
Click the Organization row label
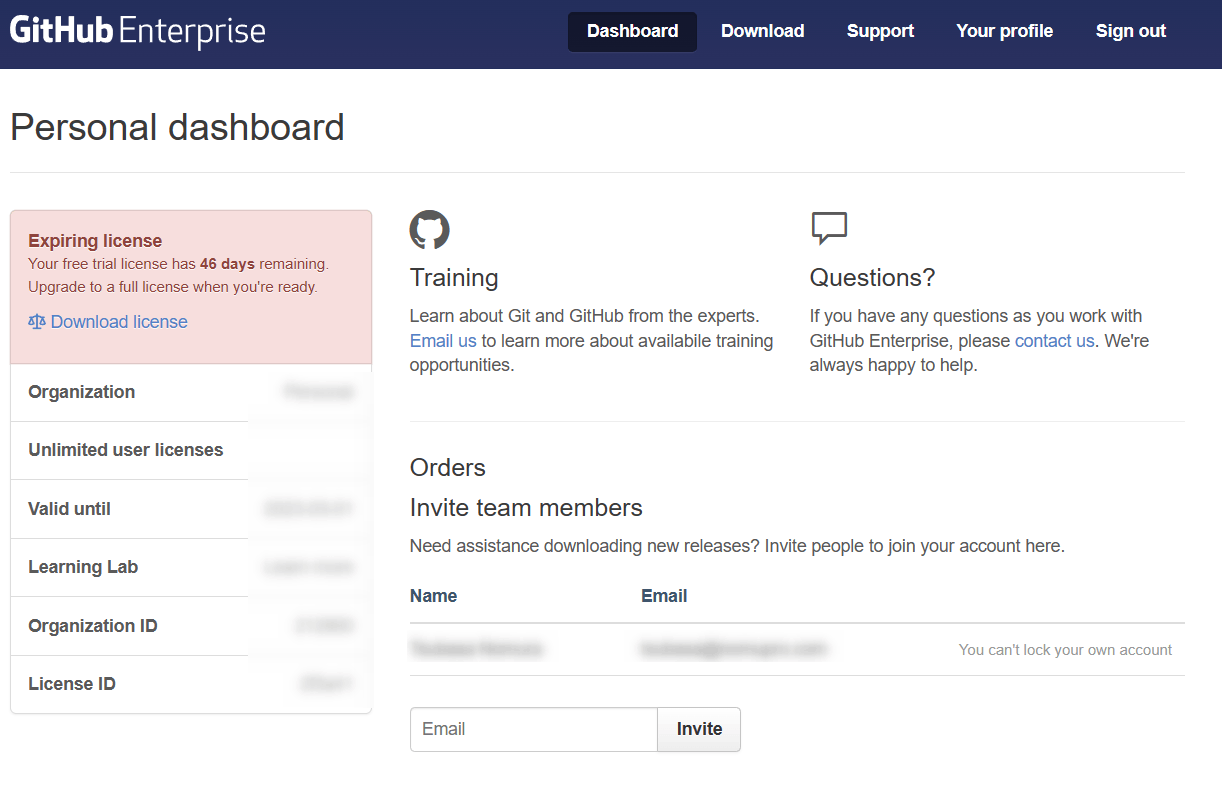[82, 392]
